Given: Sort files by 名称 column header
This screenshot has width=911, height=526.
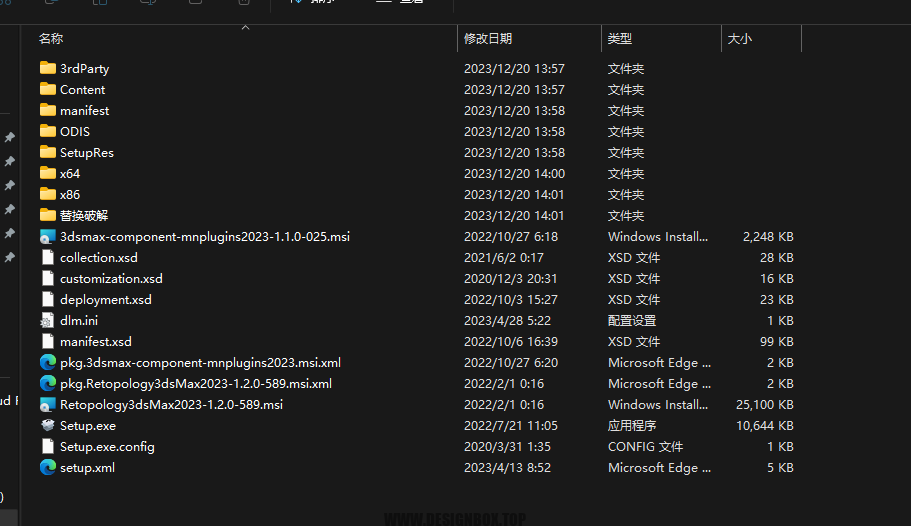Looking at the screenshot, I should pos(51,39).
